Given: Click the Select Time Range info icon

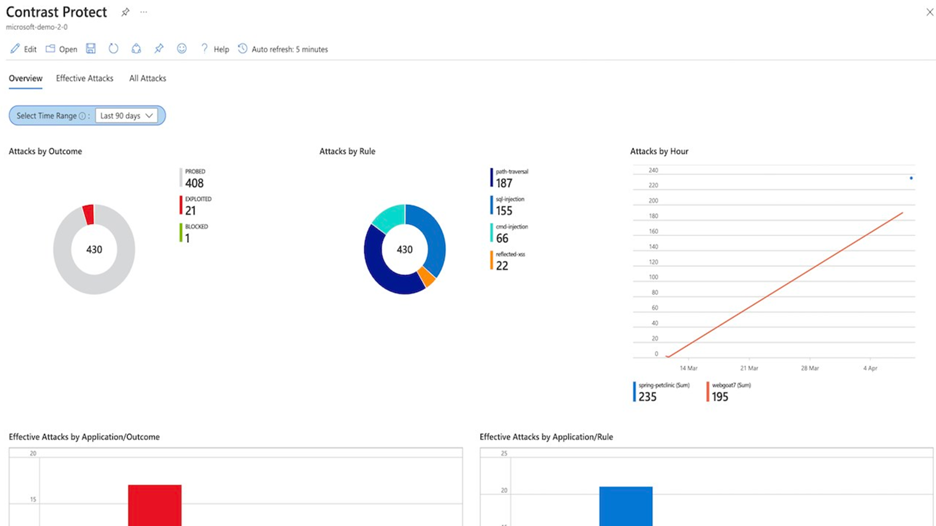Looking at the screenshot, I should tap(82, 116).
